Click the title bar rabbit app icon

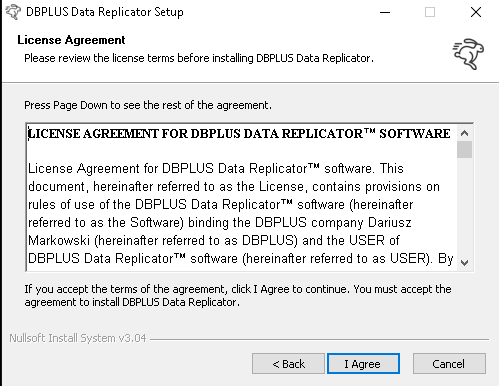(13, 12)
